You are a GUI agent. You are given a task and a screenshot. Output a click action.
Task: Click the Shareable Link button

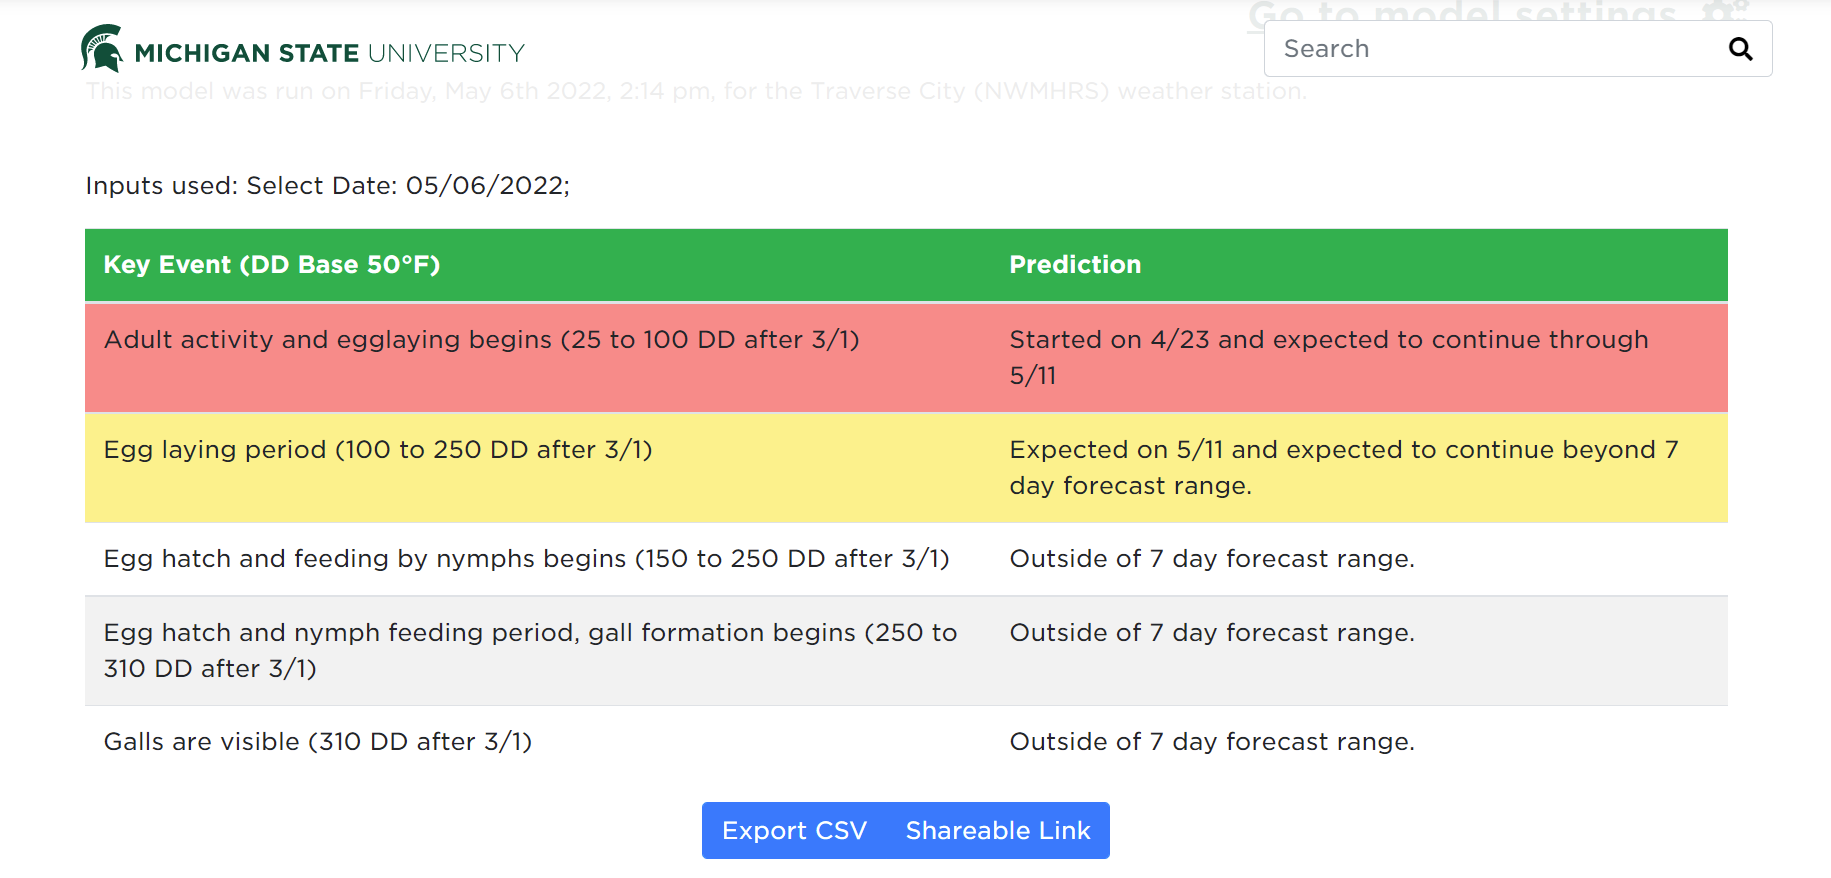click(x=997, y=830)
